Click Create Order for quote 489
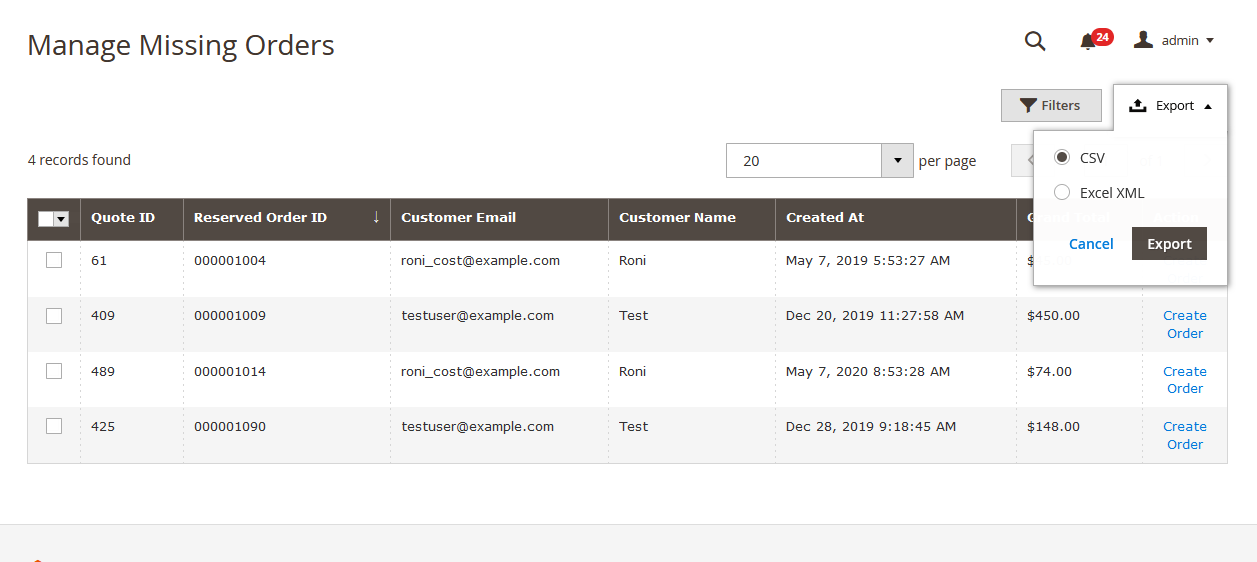The width and height of the screenshot is (1257, 562). (x=1184, y=380)
